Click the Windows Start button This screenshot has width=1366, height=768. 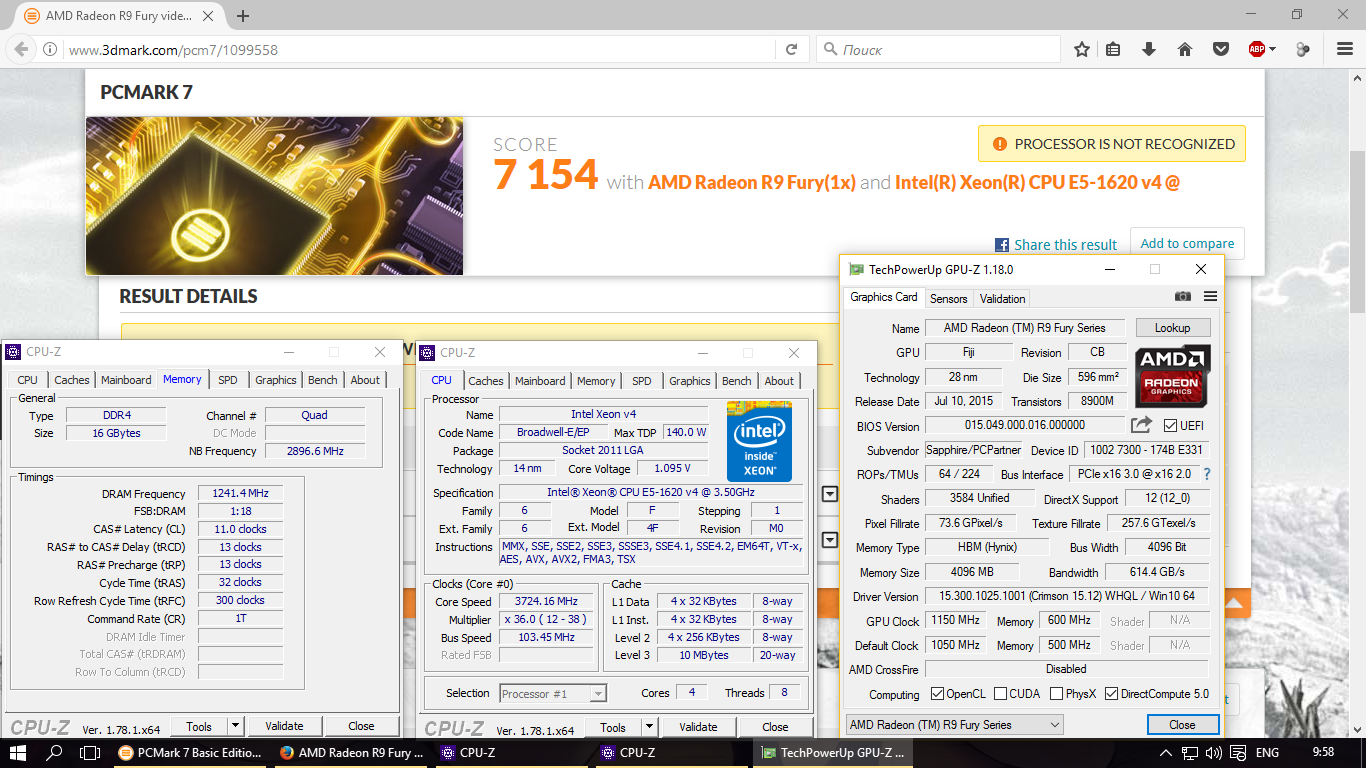tap(19, 753)
